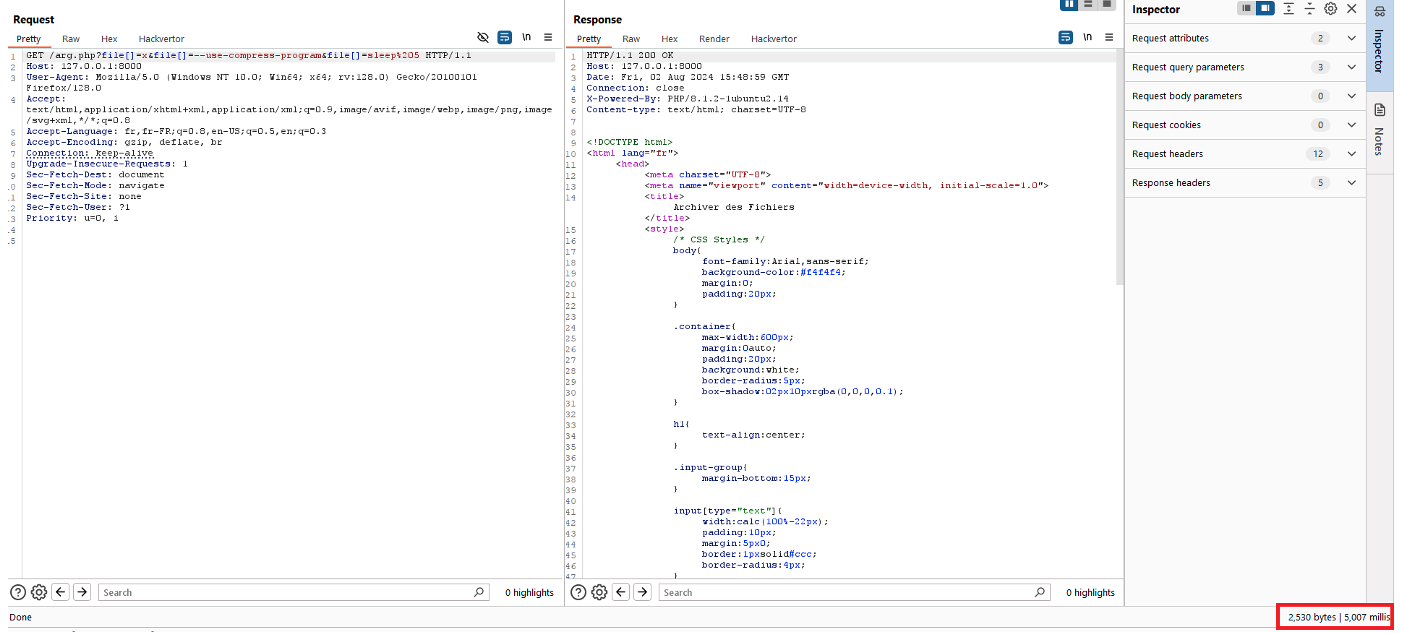This screenshot has height=633, width=1401.
Task: Open the Inspector settings gear
Action: click(1329, 9)
